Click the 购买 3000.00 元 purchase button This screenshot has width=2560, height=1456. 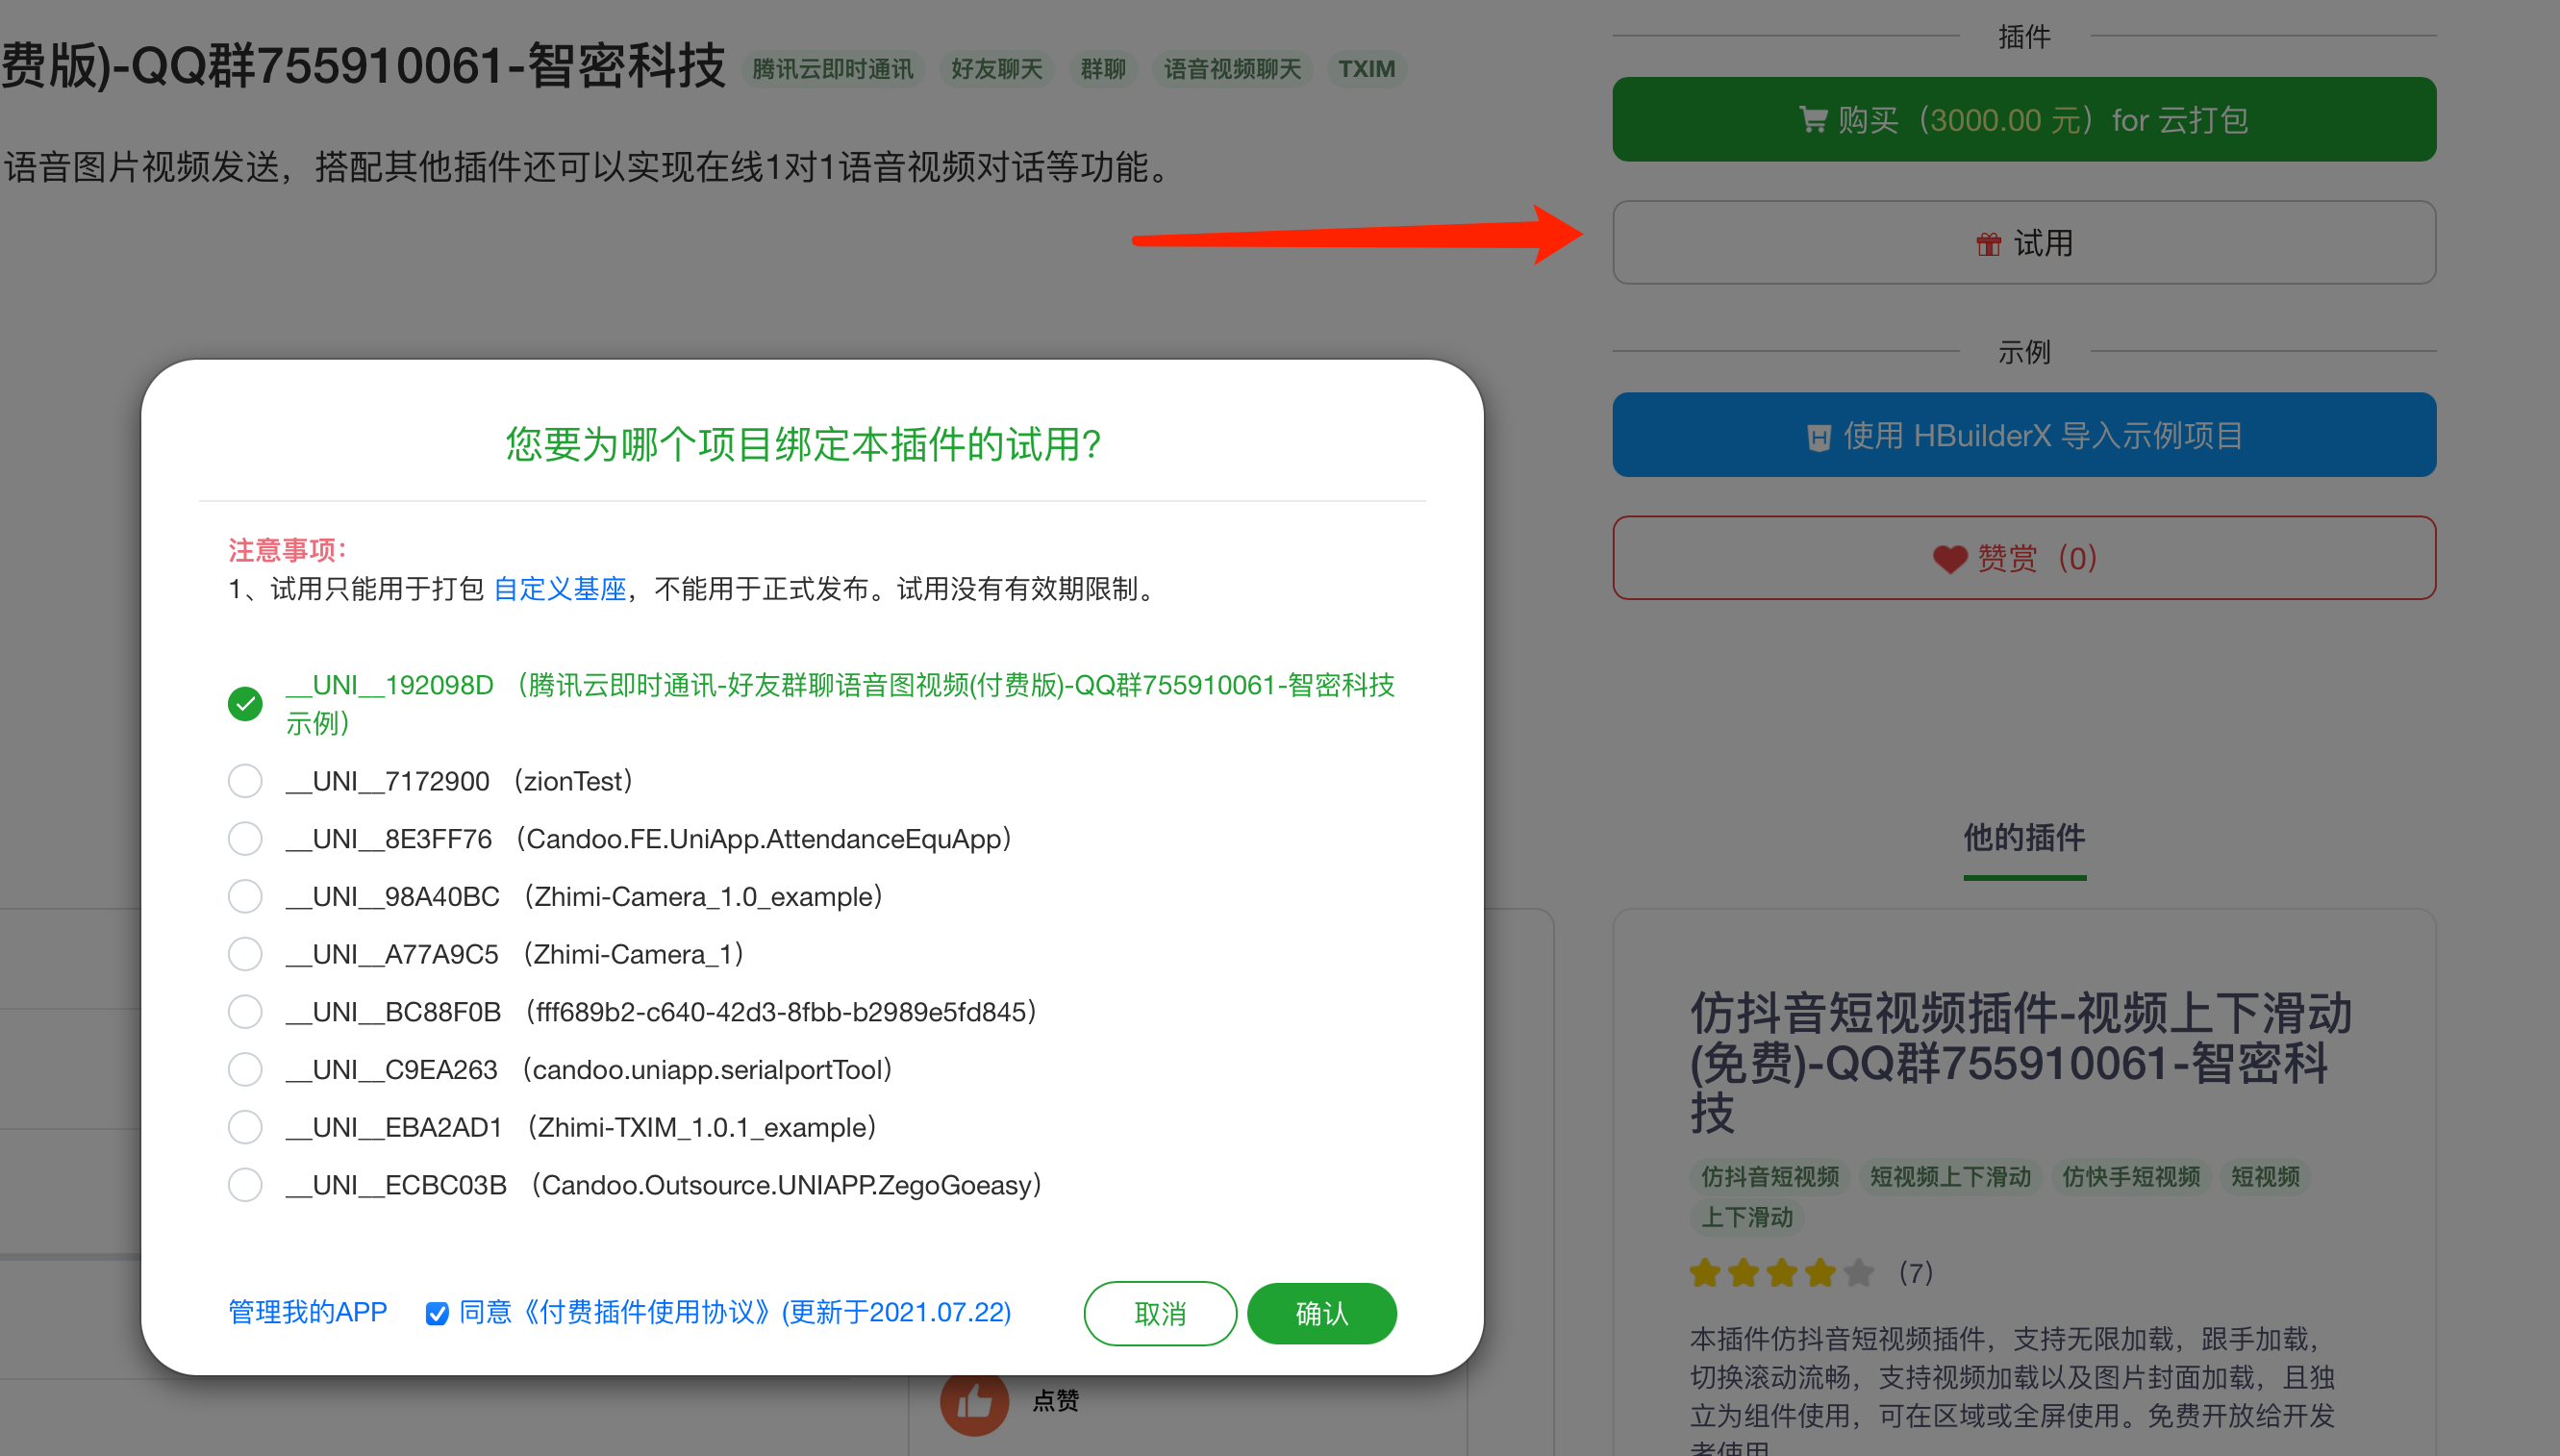2024,119
